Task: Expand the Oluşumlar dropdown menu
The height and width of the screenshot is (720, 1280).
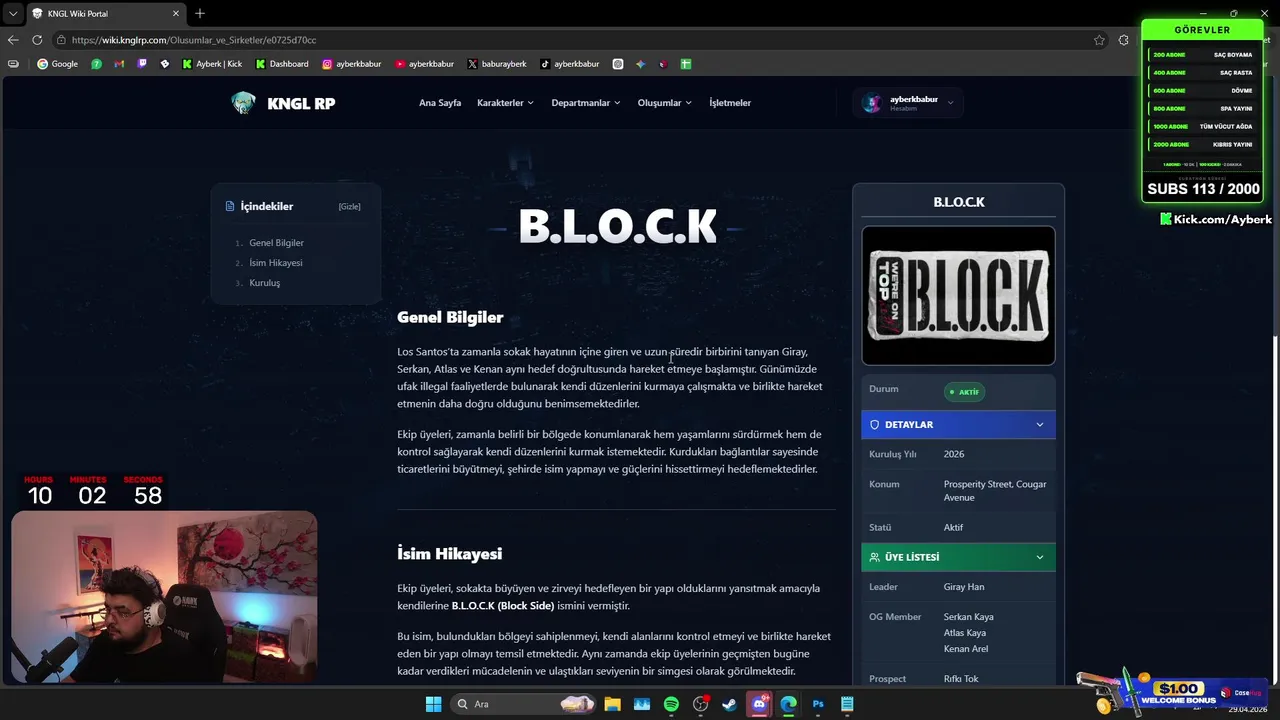Action: pyautogui.click(x=665, y=103)
